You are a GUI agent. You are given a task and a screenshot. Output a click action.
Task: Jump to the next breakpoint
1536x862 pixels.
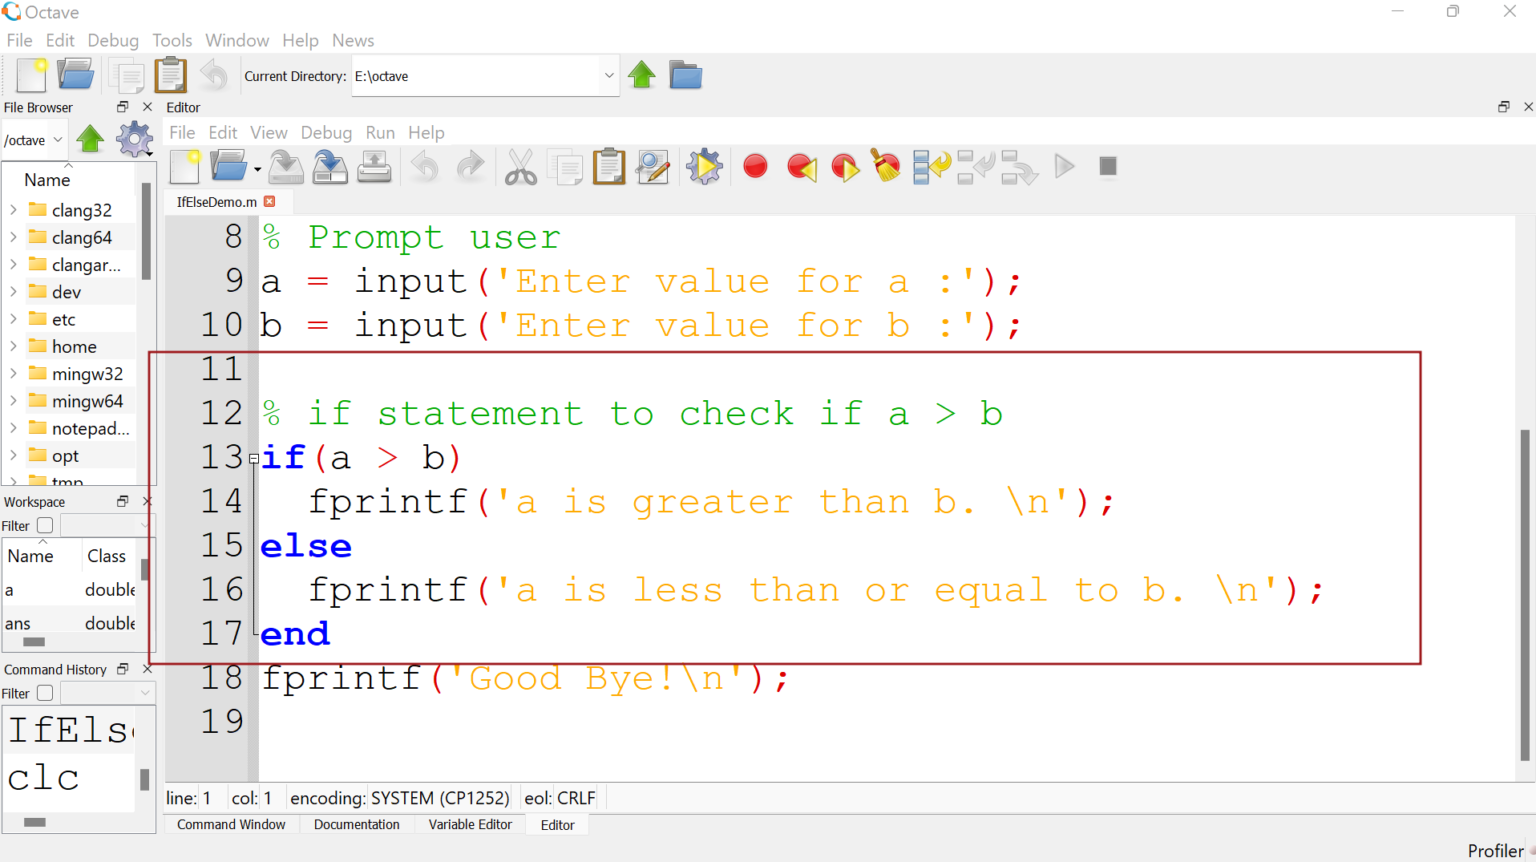pyautogui.click(x=845, y=166)
